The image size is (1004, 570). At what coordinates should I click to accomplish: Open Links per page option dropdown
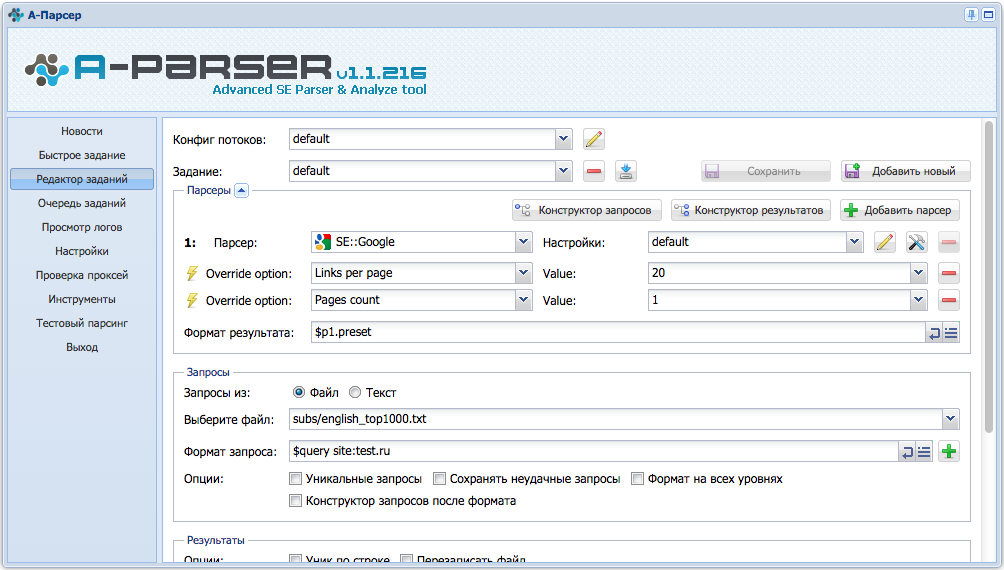tap(524, 273)
